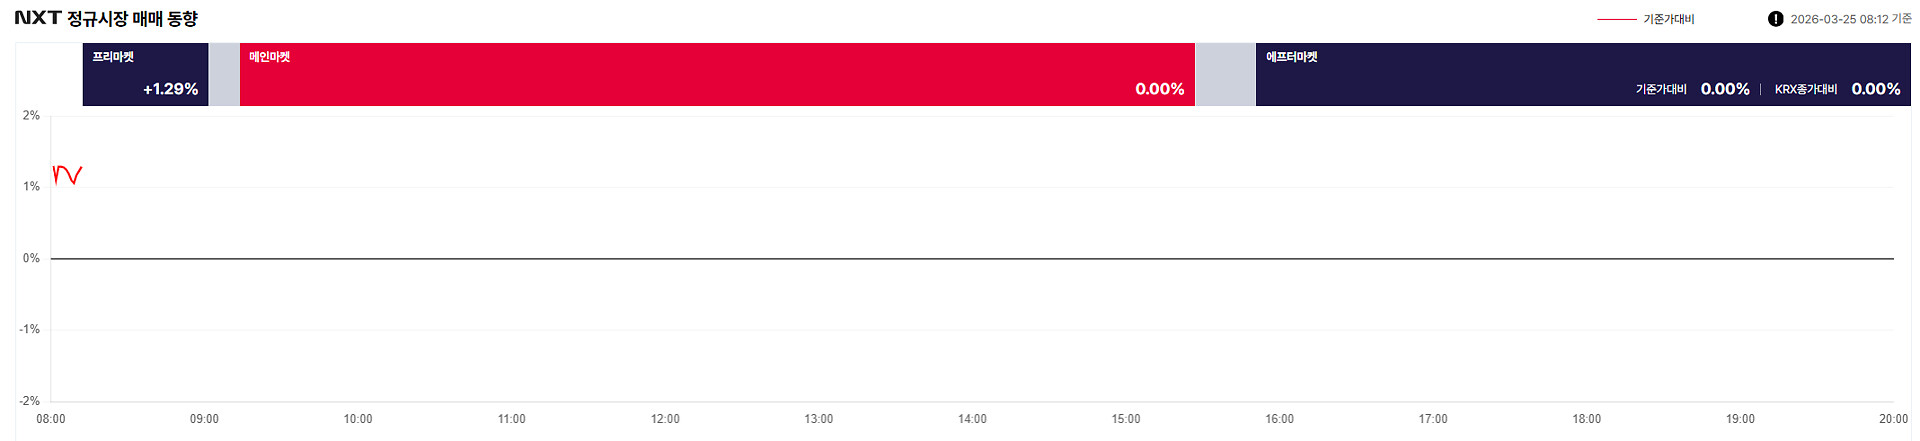Click the exclamation info icon beside timestamp
1920x441 pixels.
(x=1775, y=19)
